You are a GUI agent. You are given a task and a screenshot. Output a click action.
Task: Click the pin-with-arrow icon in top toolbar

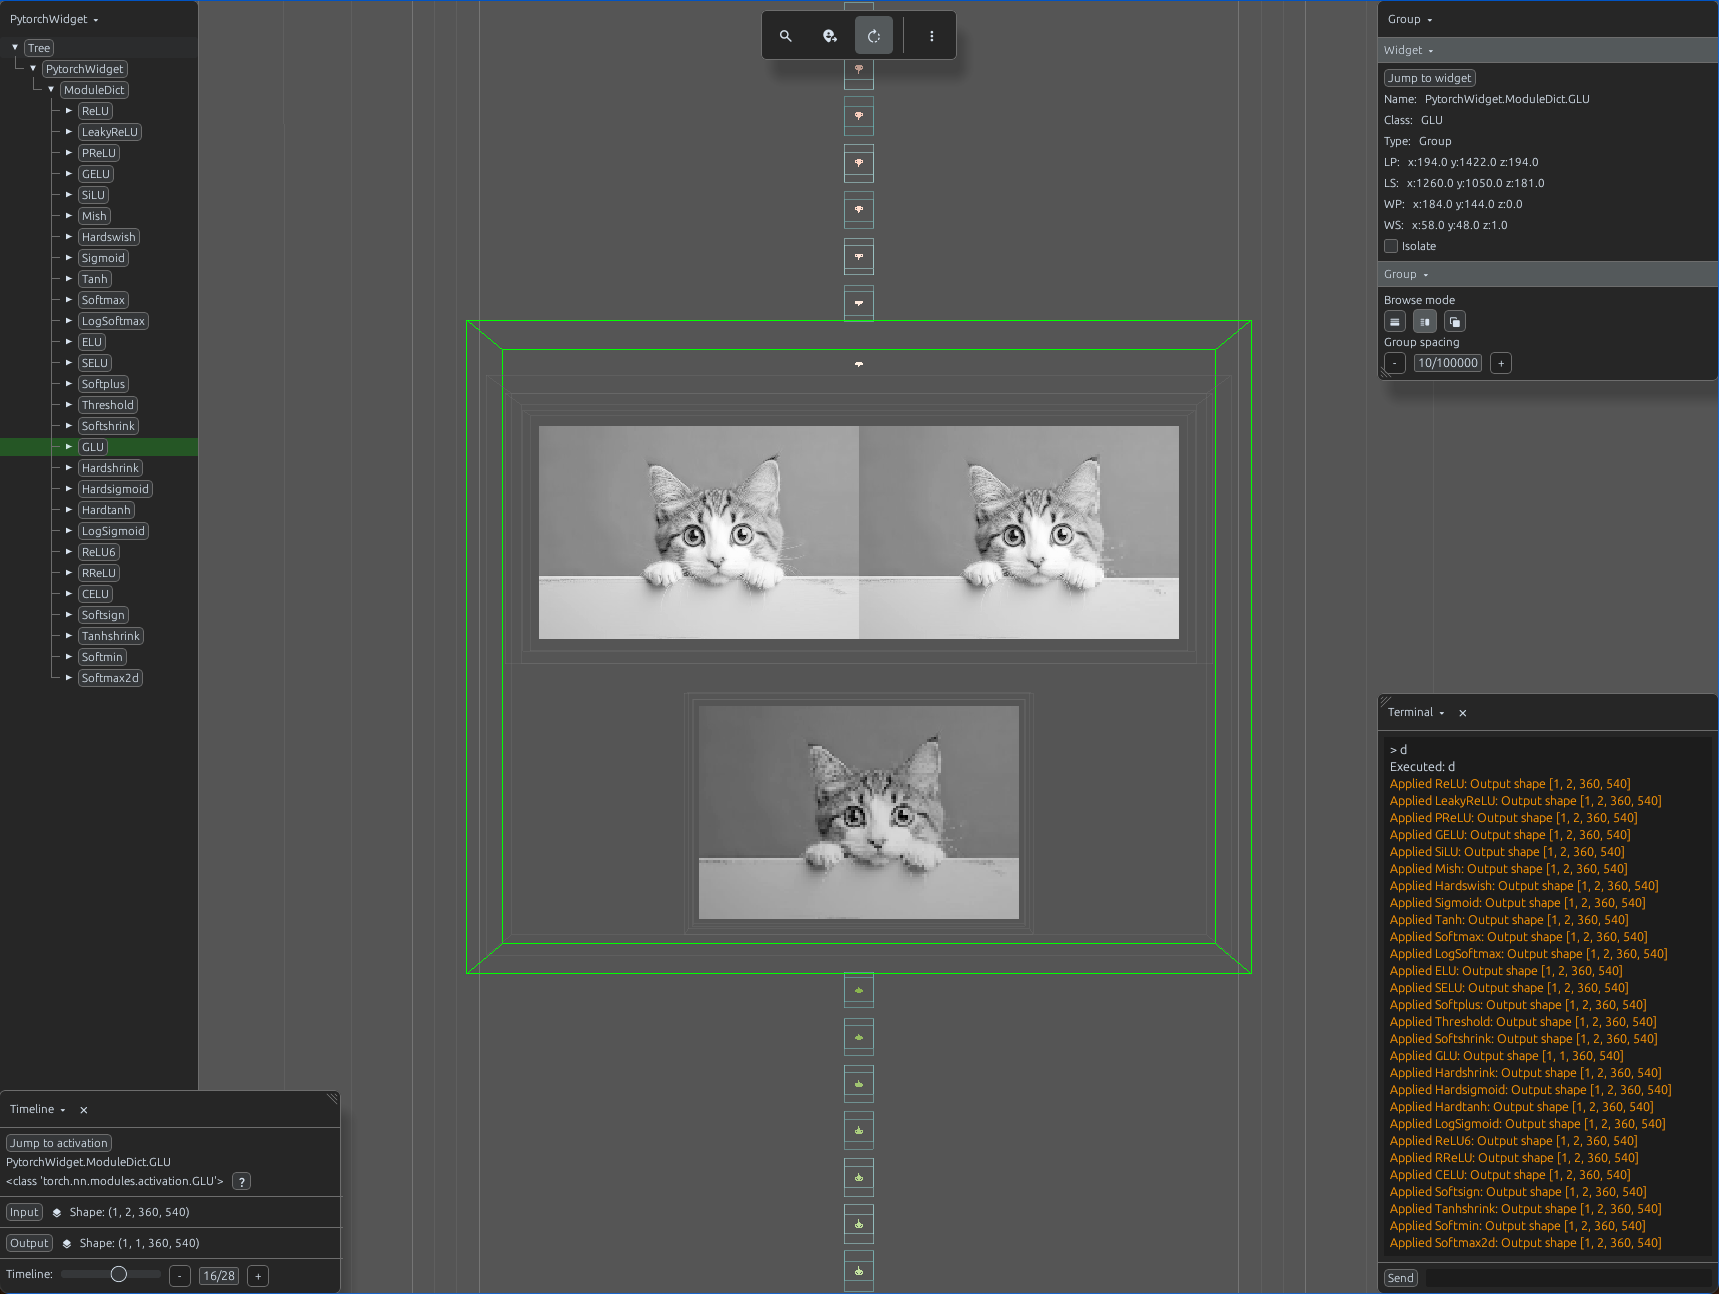830,36
